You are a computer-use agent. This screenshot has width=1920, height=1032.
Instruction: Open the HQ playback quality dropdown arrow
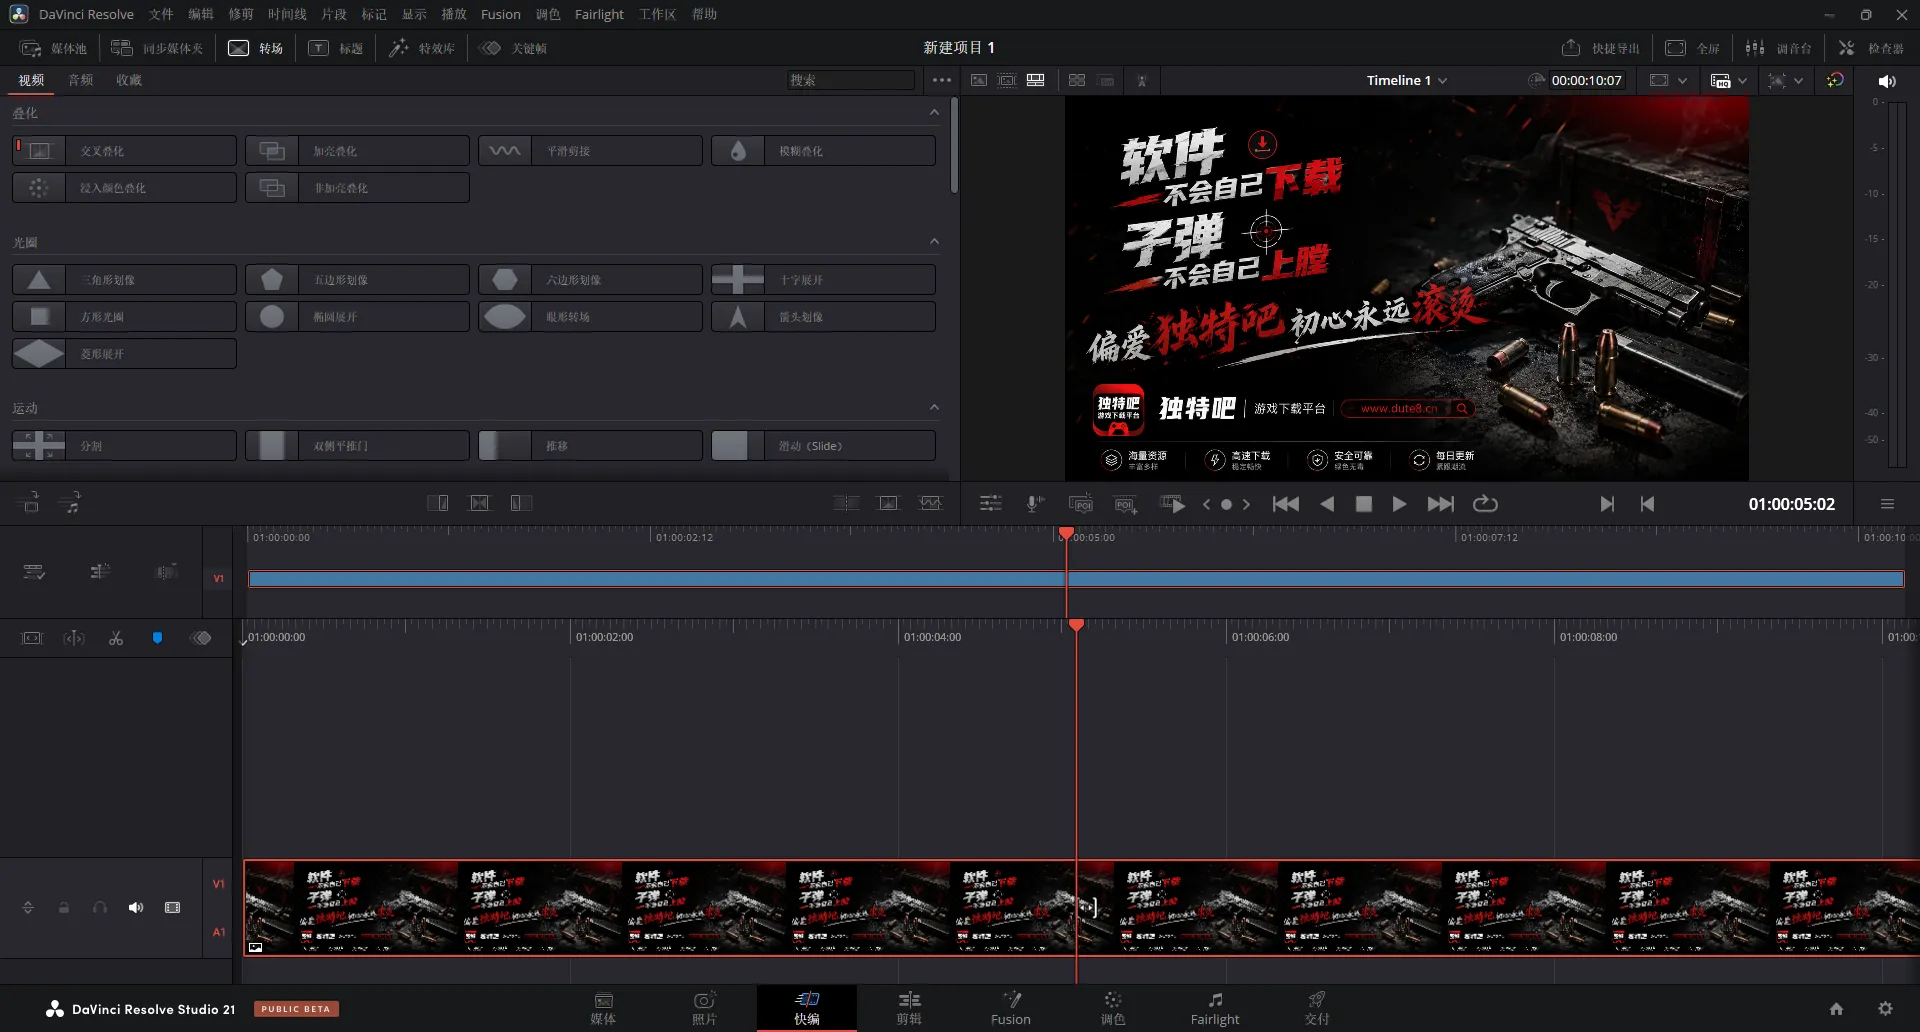coord(1743,81)
